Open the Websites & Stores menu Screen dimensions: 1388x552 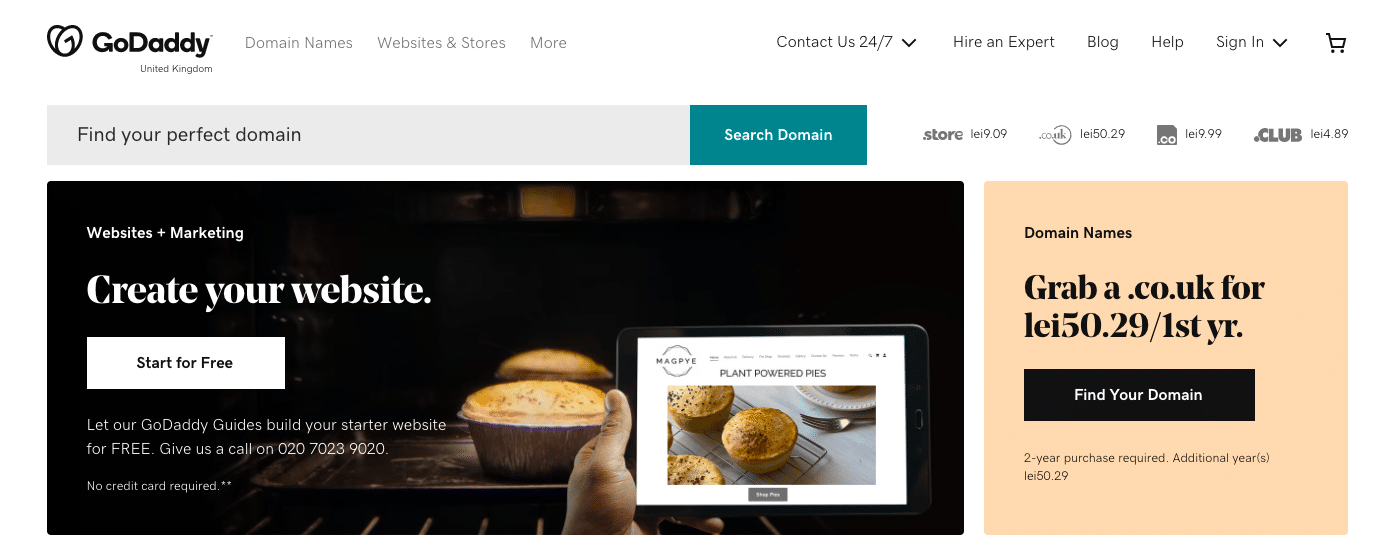[x=441, y=43]
